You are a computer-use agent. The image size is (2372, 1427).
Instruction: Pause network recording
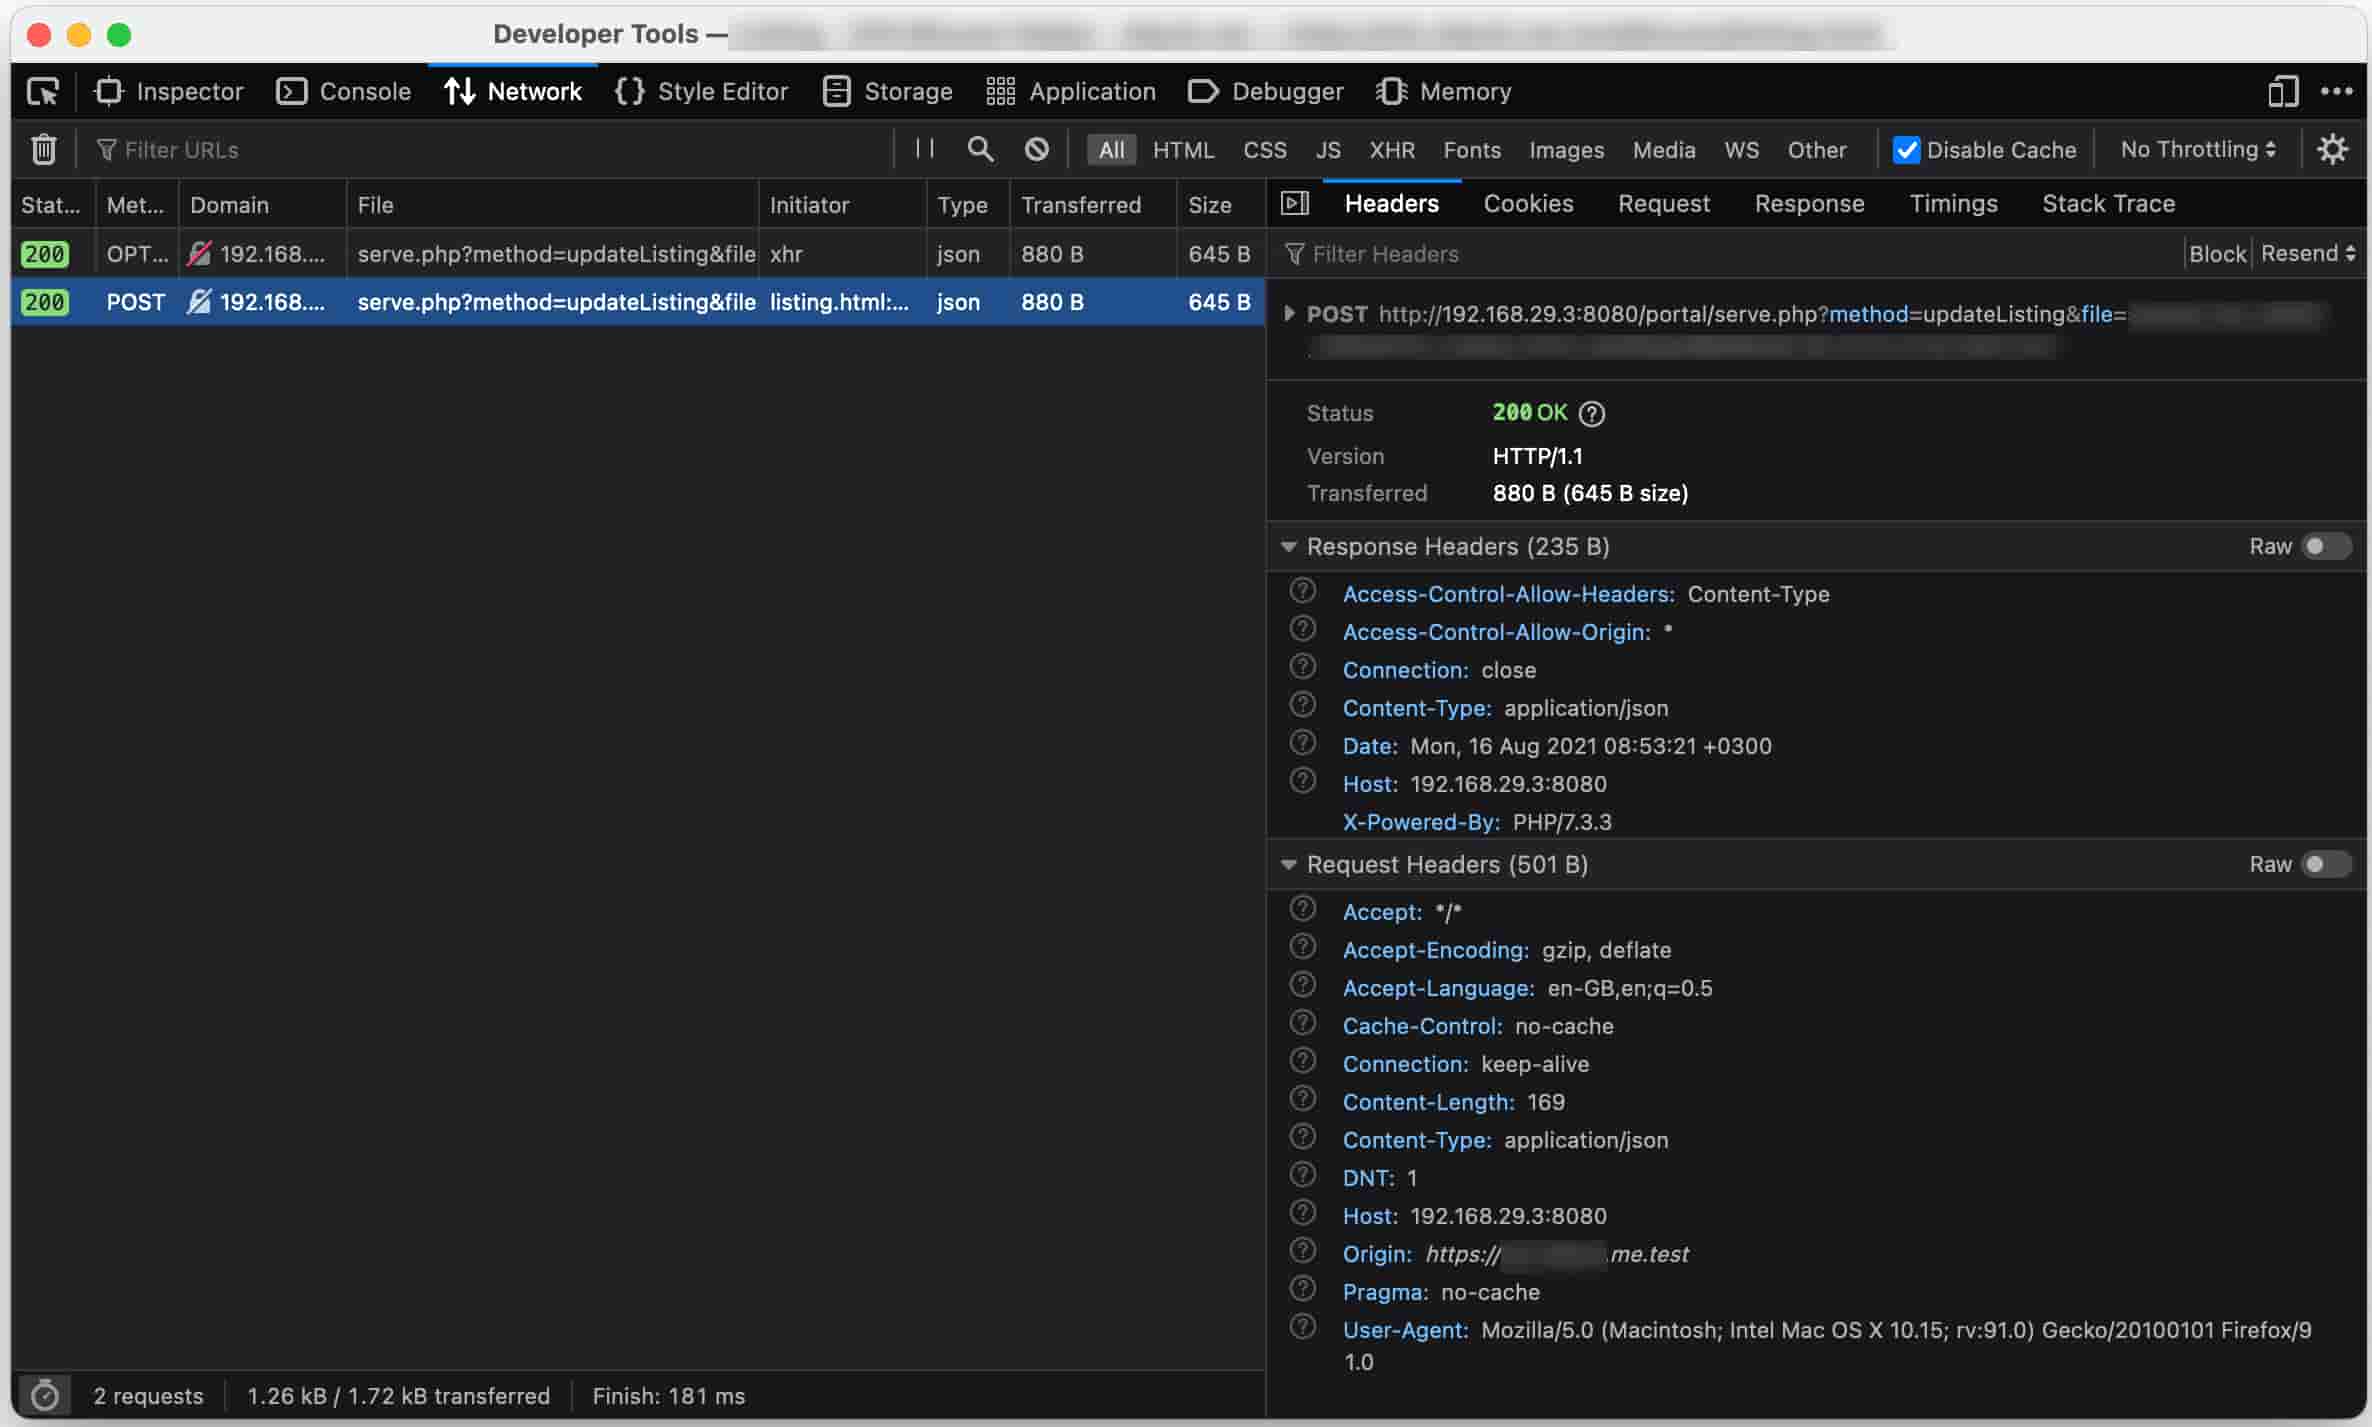(x=925, y=149)
